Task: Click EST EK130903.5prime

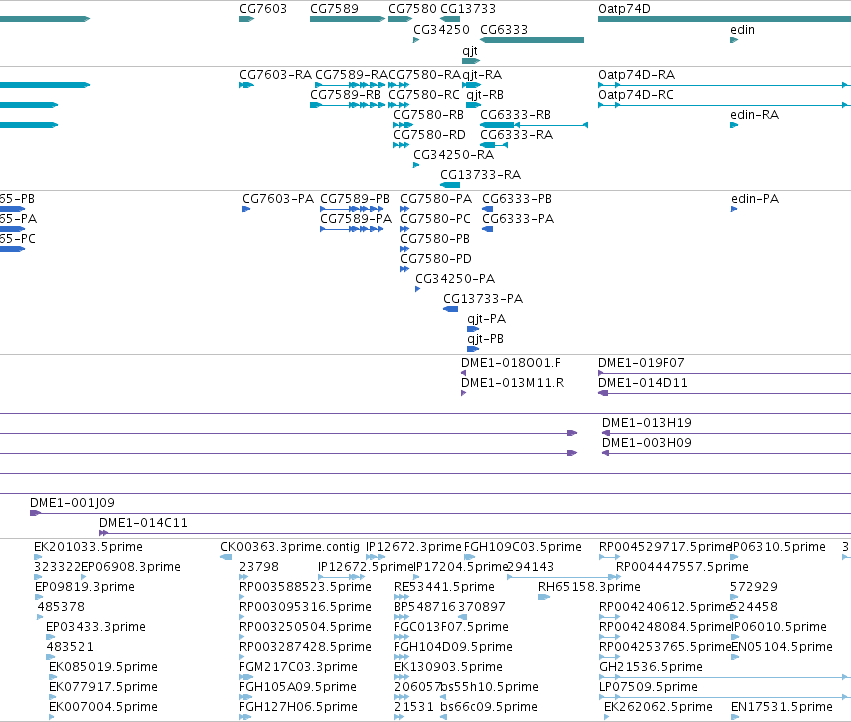Action: click(448, 667)
